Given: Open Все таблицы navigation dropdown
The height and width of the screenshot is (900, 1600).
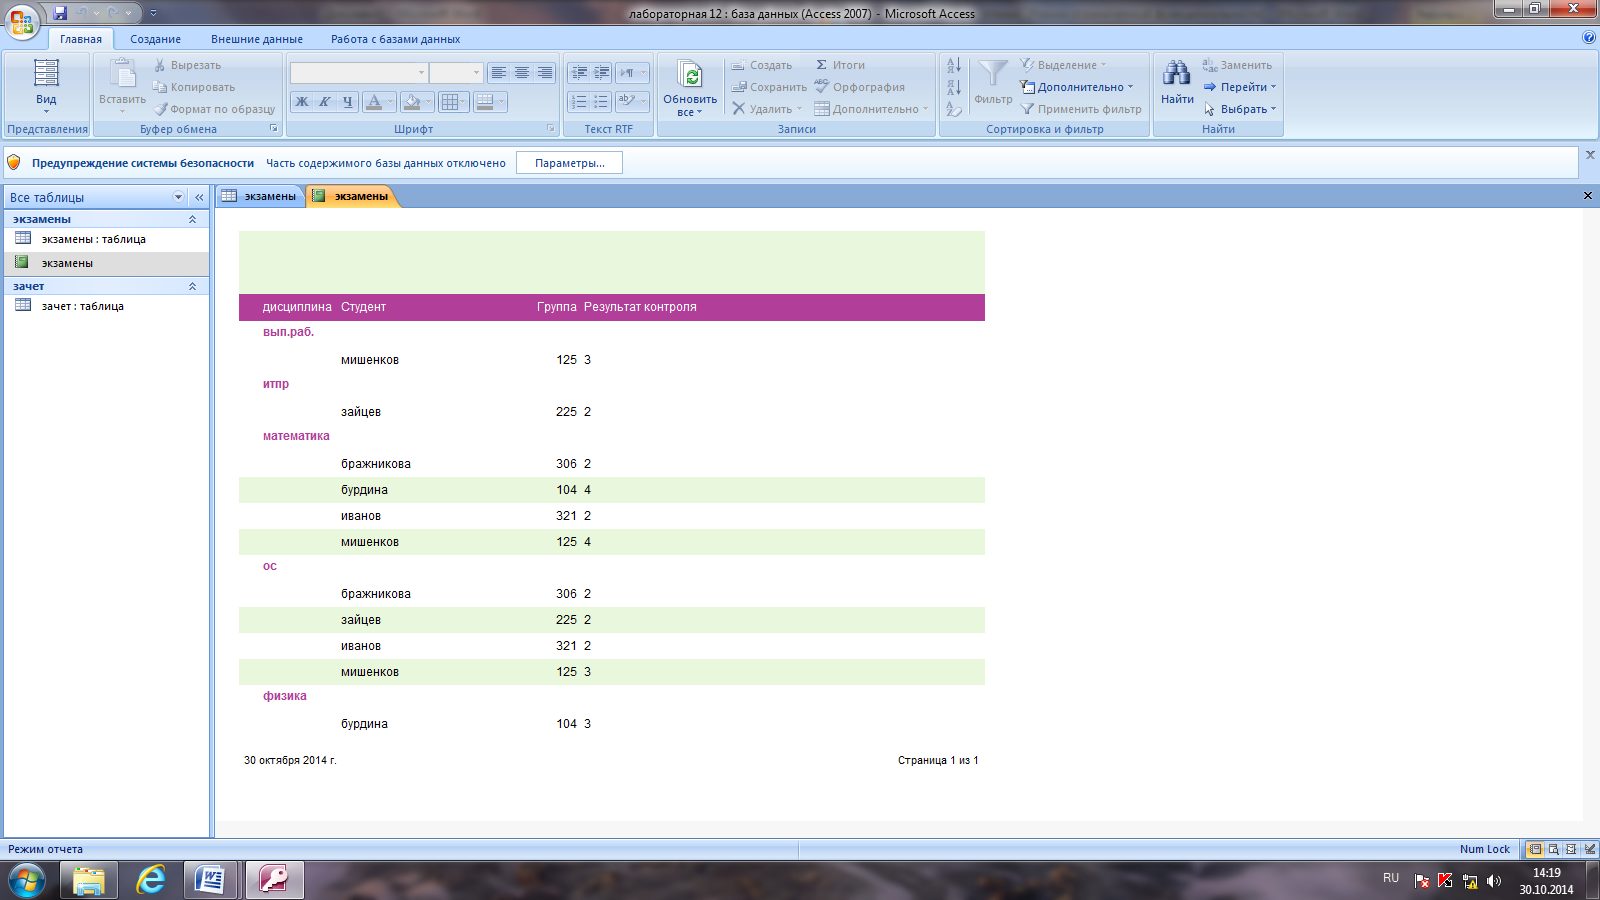Looking at the screenshot, I should (x=179, y=197).
